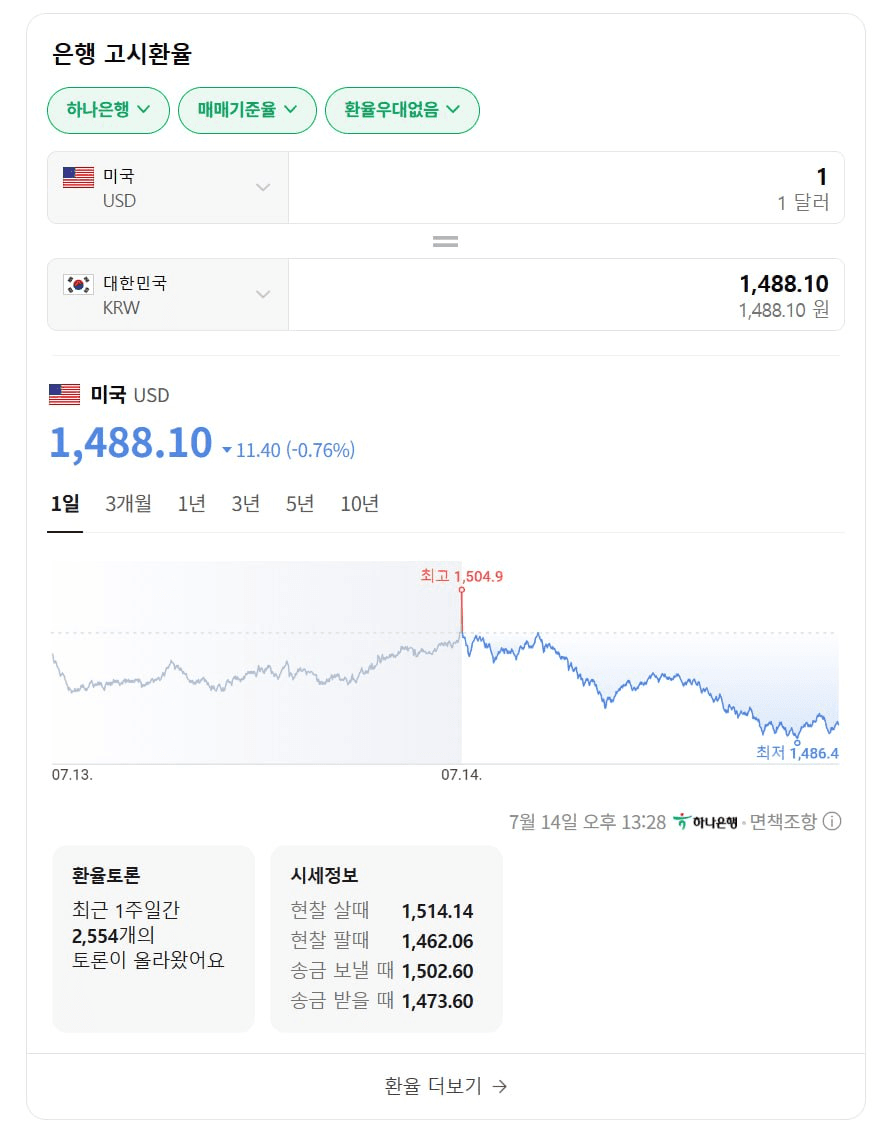The width and height of the screenshot is (882, 1125).
Task: Click the US flag above the 1,488.10 rate
Action: (65, 395)
